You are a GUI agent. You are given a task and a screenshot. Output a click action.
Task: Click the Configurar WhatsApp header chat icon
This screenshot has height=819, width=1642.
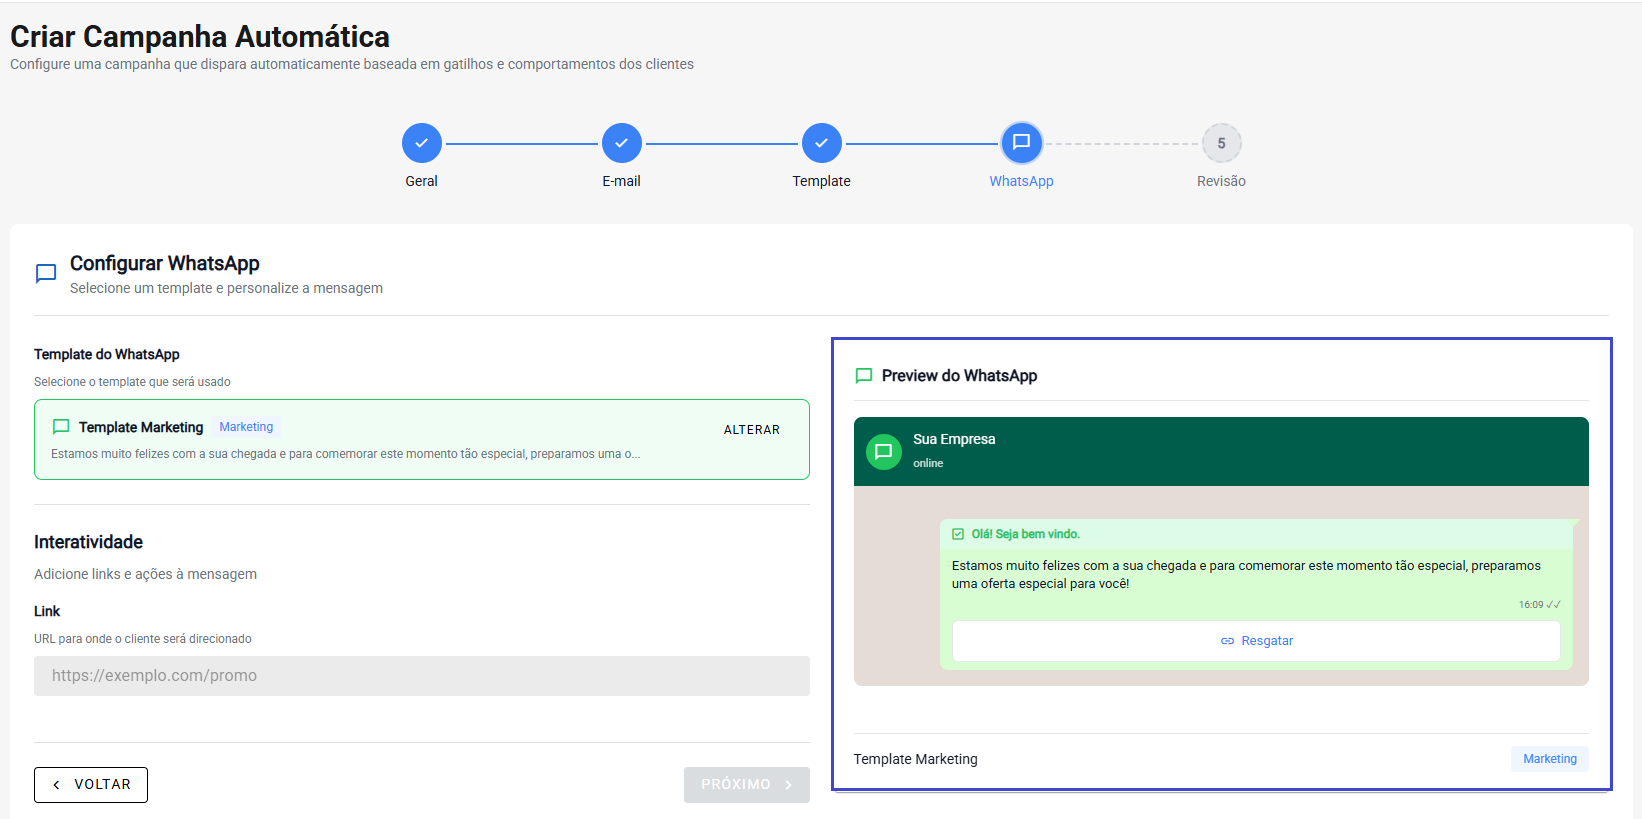[x=46, y=274]
